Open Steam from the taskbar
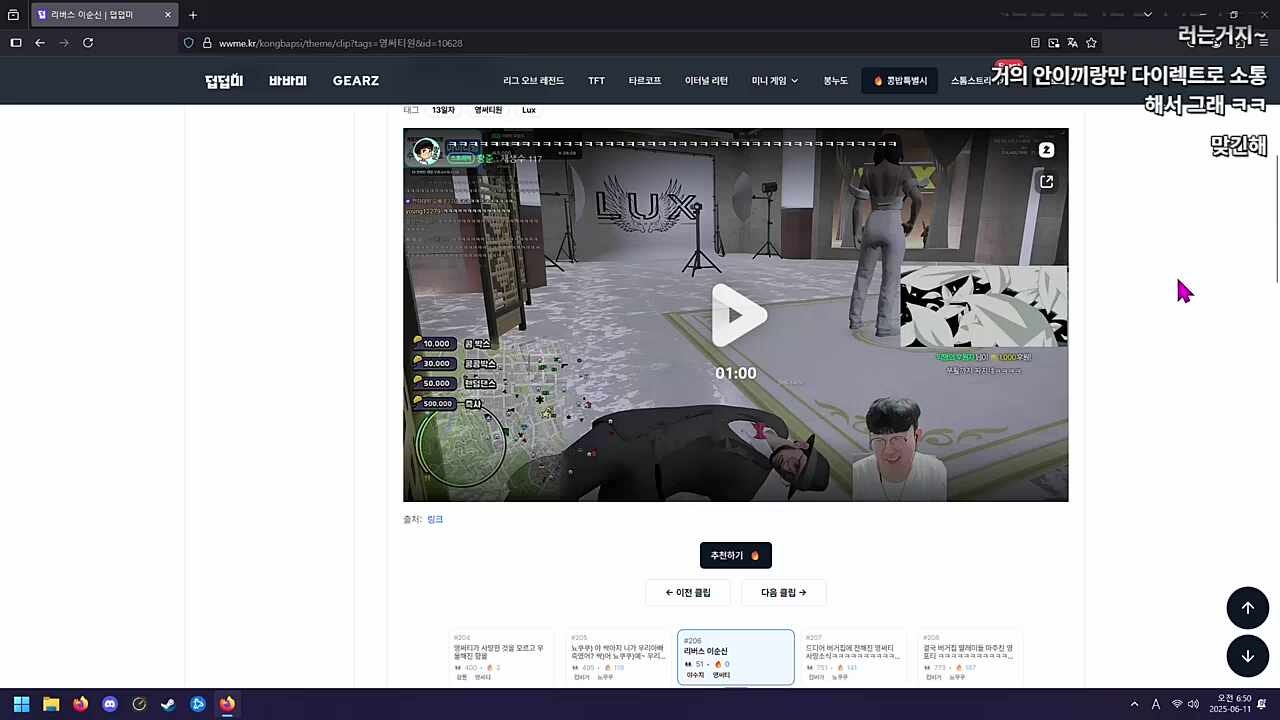Viewport: 1280px width, 720px height. point(169,704)
